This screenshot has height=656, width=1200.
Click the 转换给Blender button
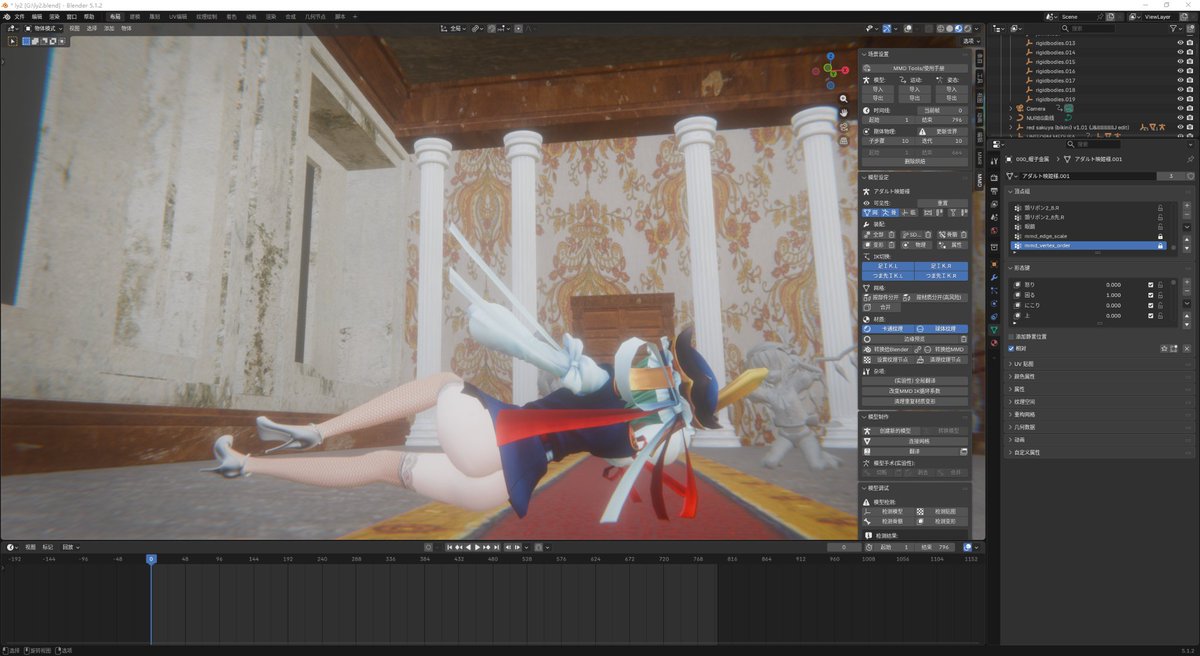888,349
